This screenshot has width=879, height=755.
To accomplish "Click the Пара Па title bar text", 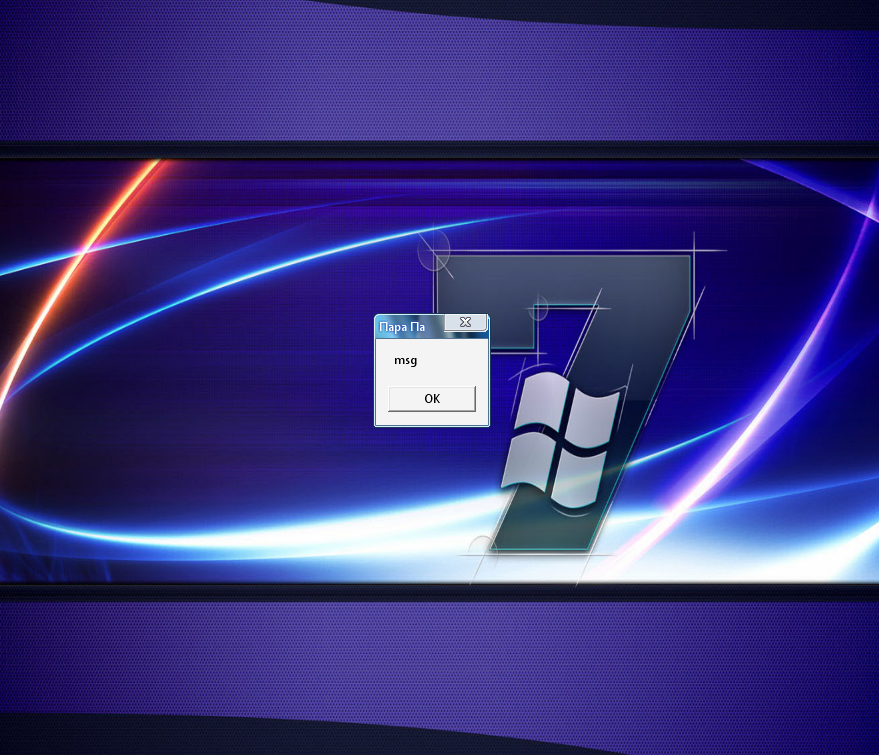I will tap(402, 327).
